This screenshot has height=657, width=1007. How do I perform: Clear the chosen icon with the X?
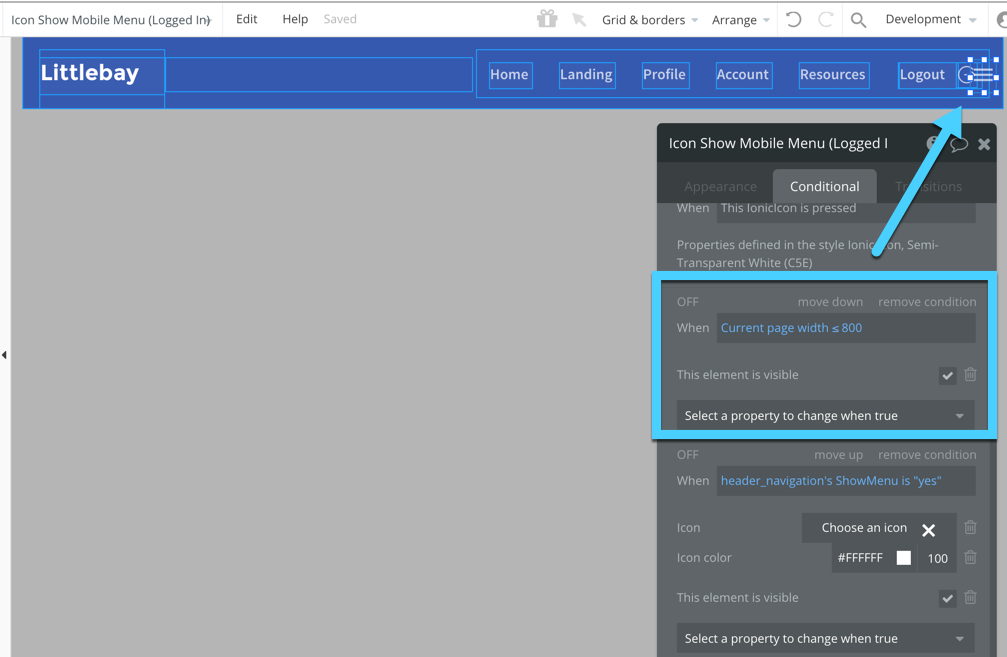[x=928, y=529]
